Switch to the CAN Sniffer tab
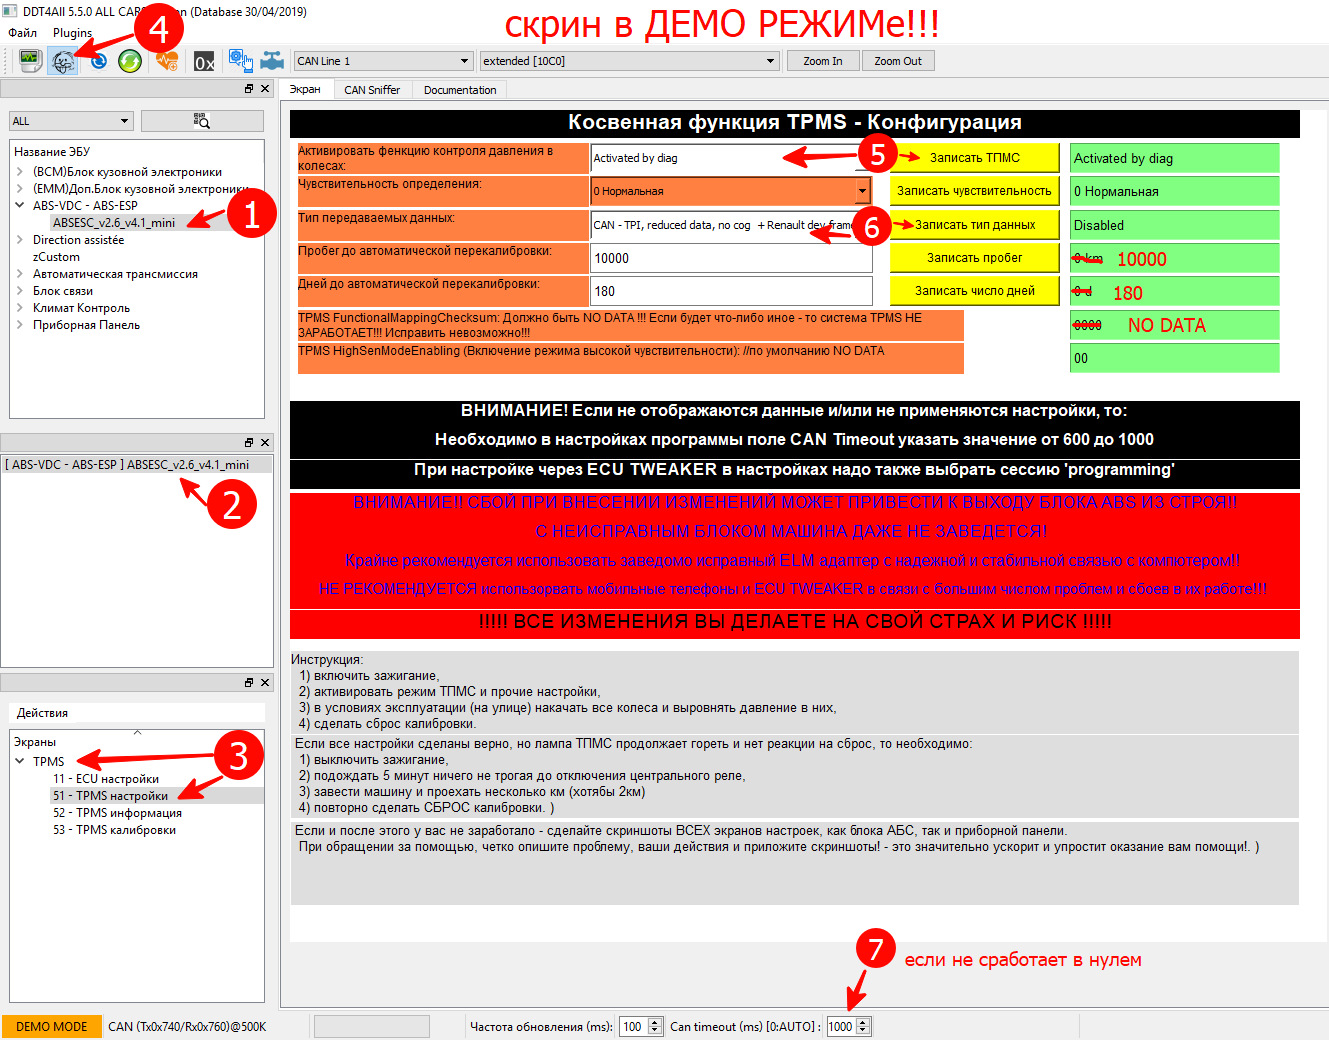Image resolution: width=1329 pixels, height=1040 pixels. click(x=372, y=90)
